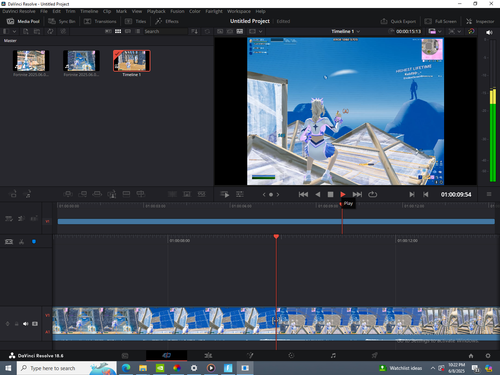This screenshot has height=375, width=500.
Task: Open the Timeline menu
Action: point(89,11)
